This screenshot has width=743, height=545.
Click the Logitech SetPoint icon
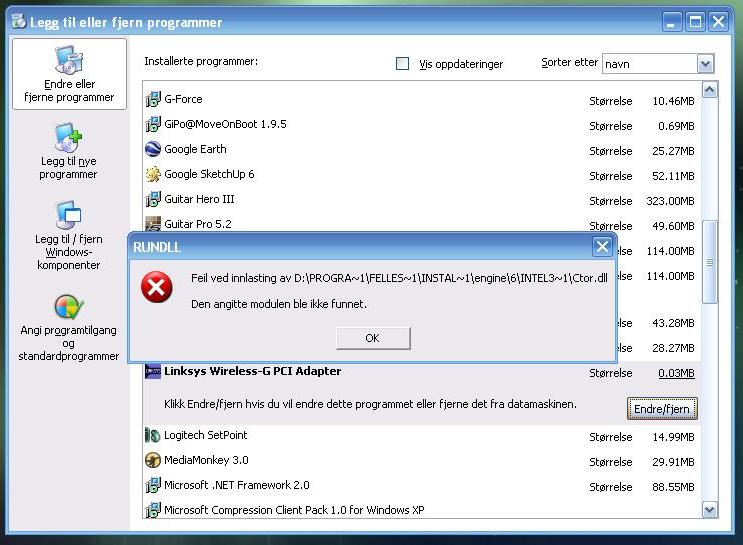pyautogui.click(x=153, y=435)
